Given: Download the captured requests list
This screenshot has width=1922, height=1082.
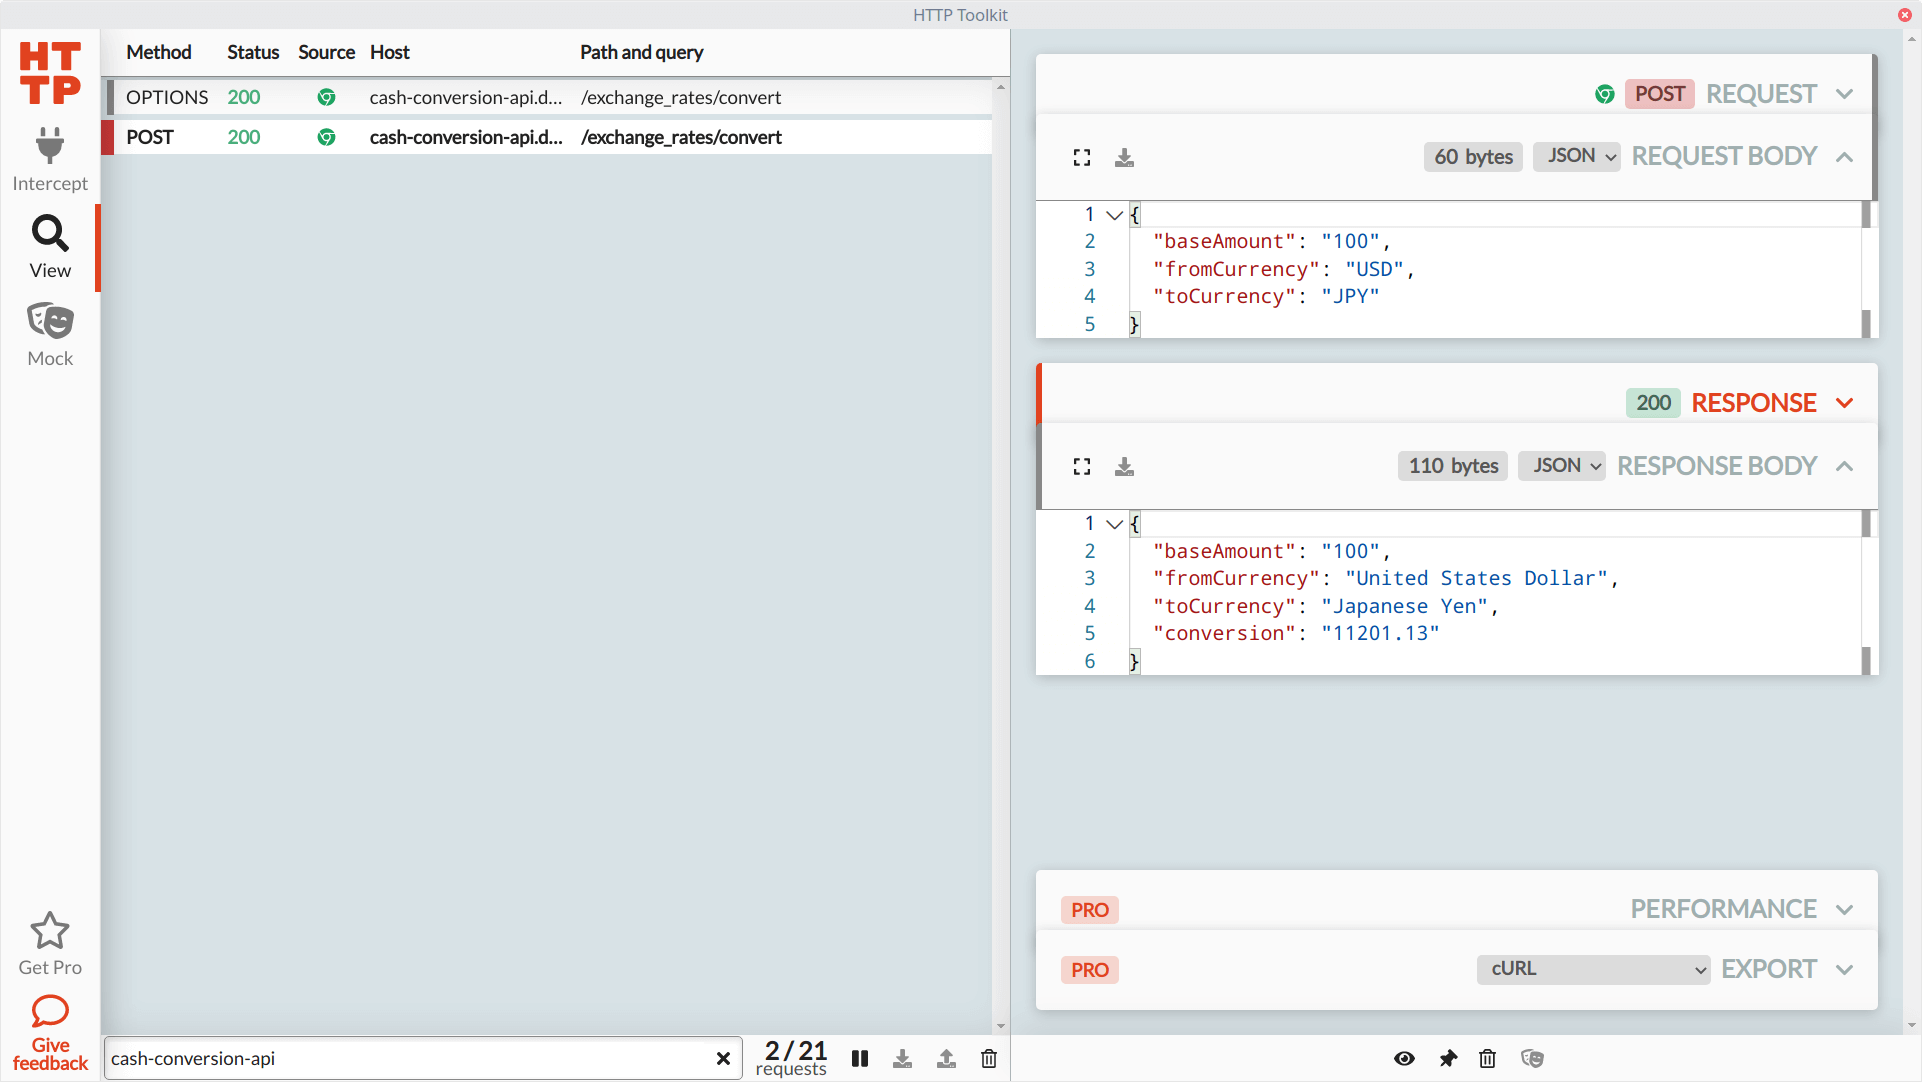Looking at the screenshot, I should click(x=903, y=1058).
